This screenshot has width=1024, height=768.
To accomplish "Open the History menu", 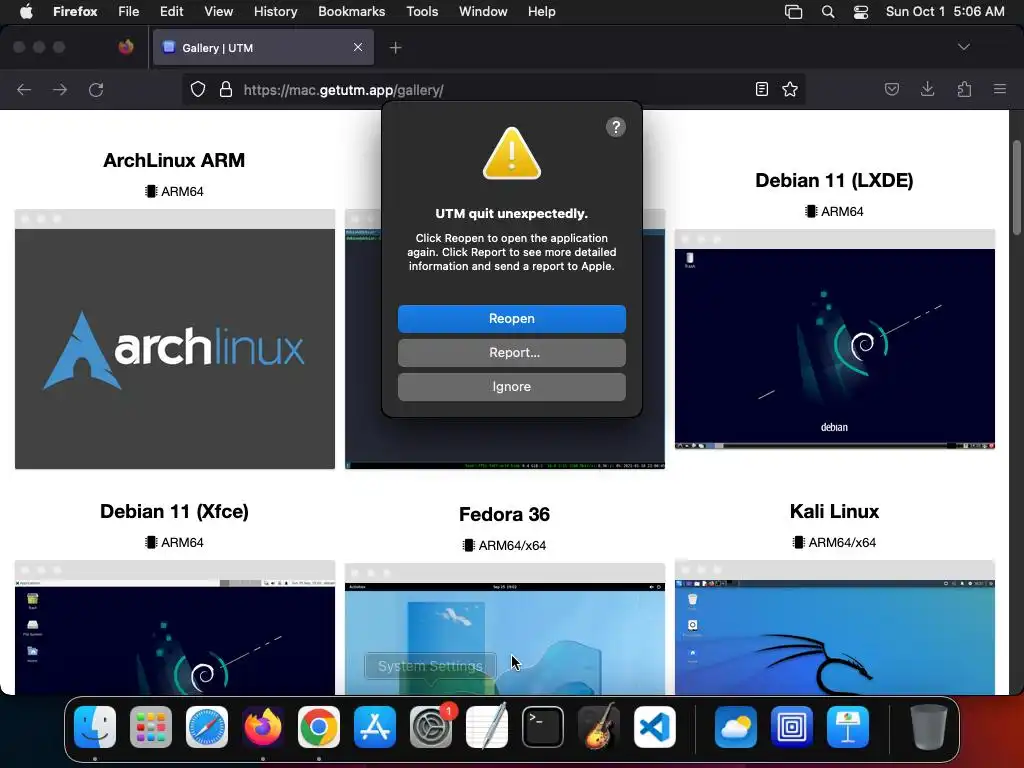I will pyautogui.click(x=275, y=12).
